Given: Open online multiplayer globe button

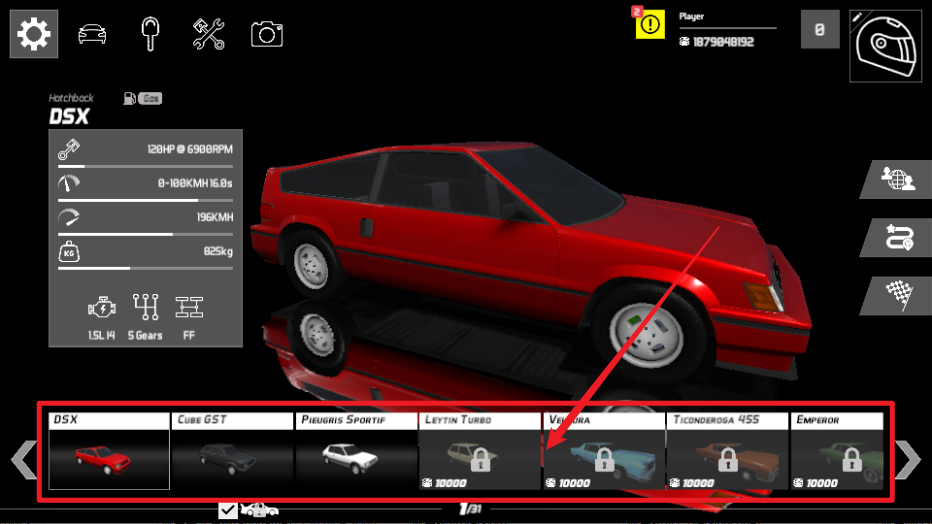Looking at the screenshot, I should click(x=894, y=179).
